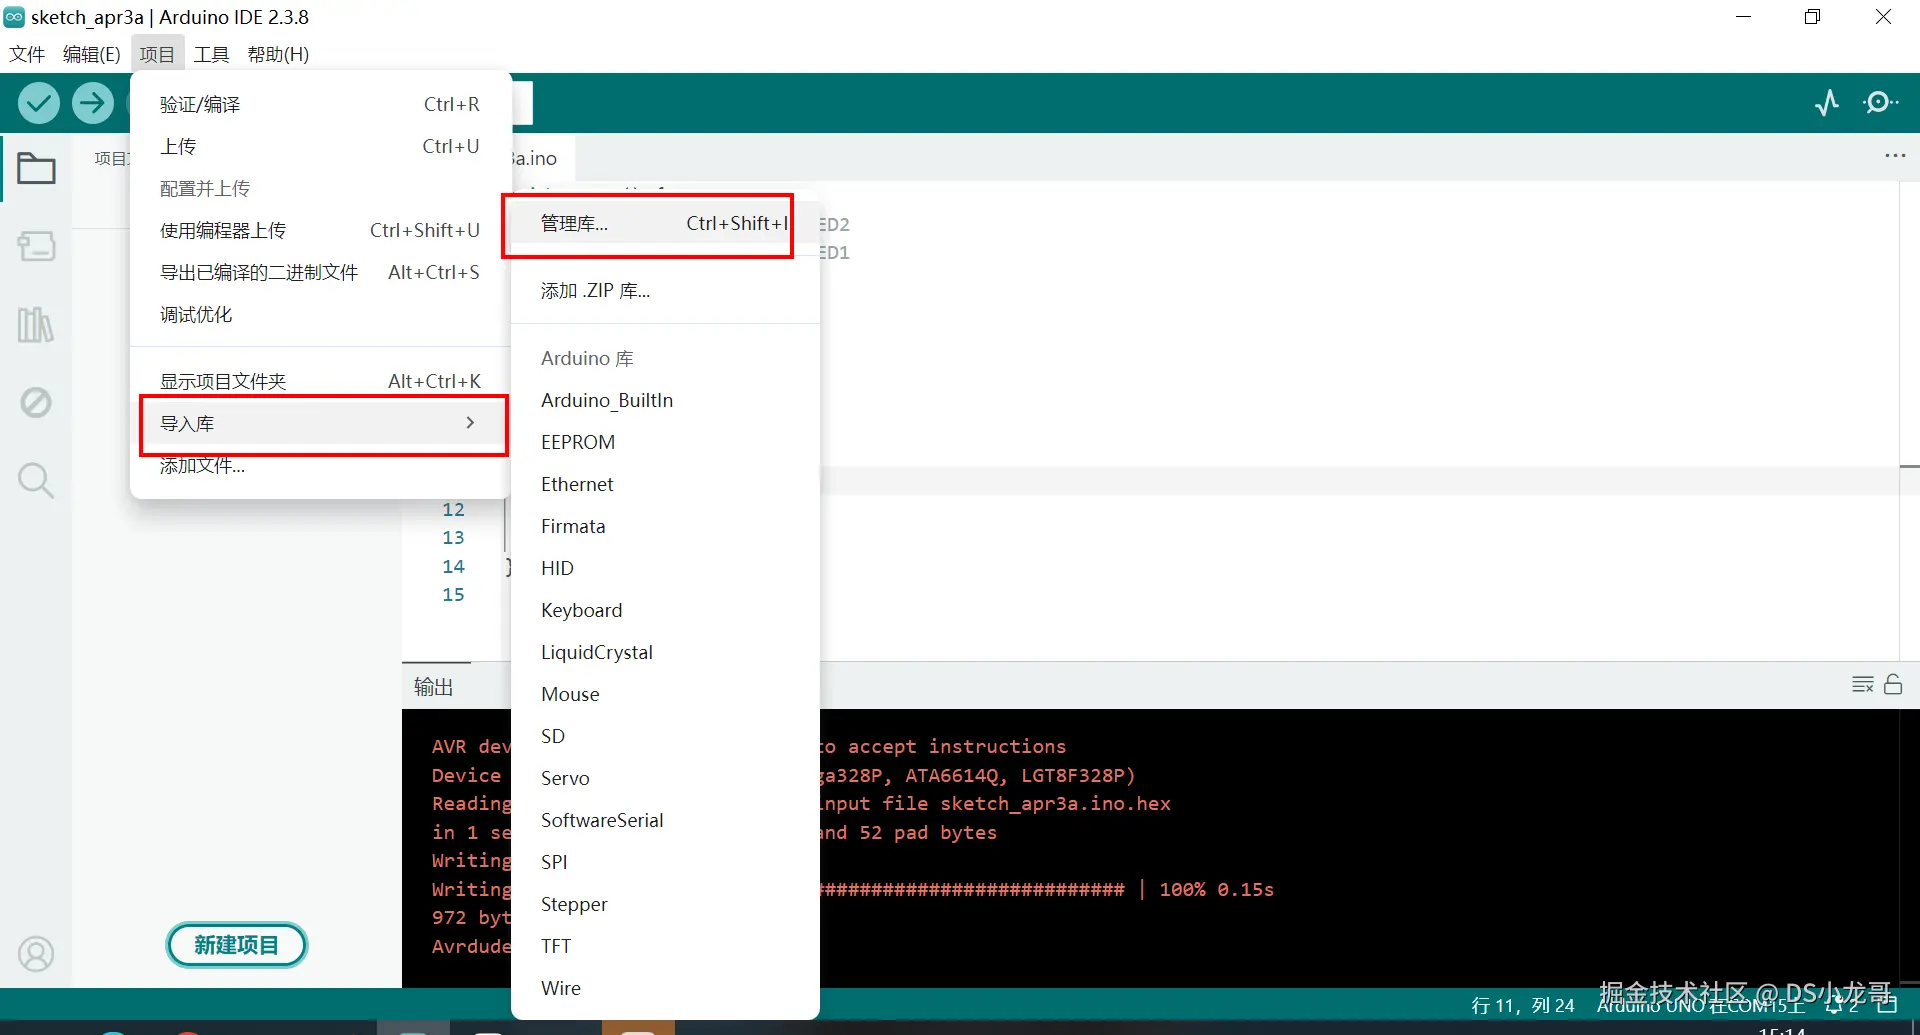Include the Servo library
This screenshot has height=1035, width=1920.
(x=665, y=778)
